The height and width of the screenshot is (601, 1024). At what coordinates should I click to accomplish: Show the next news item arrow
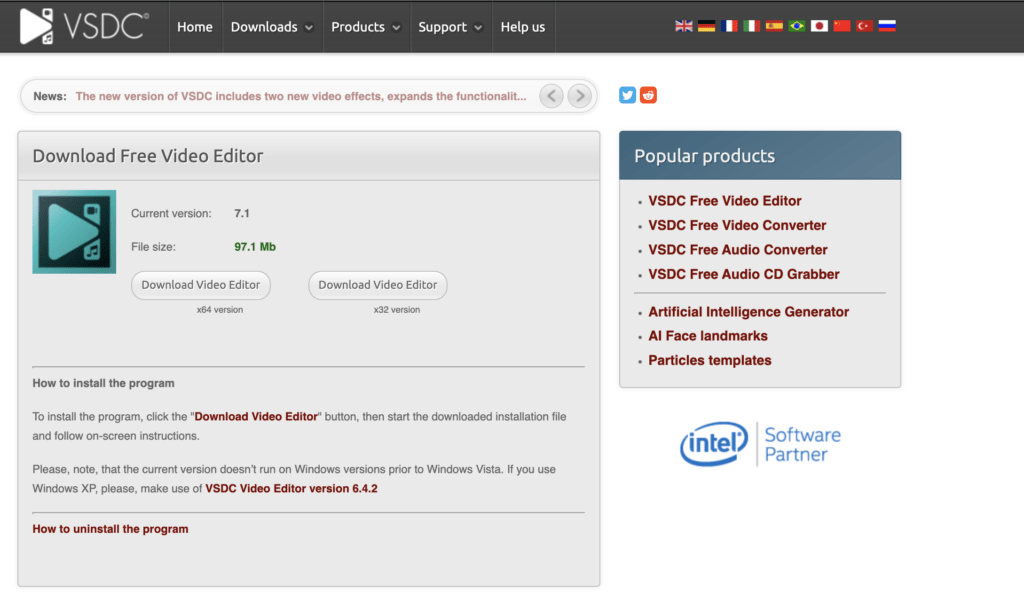click(x=580, y=96)
